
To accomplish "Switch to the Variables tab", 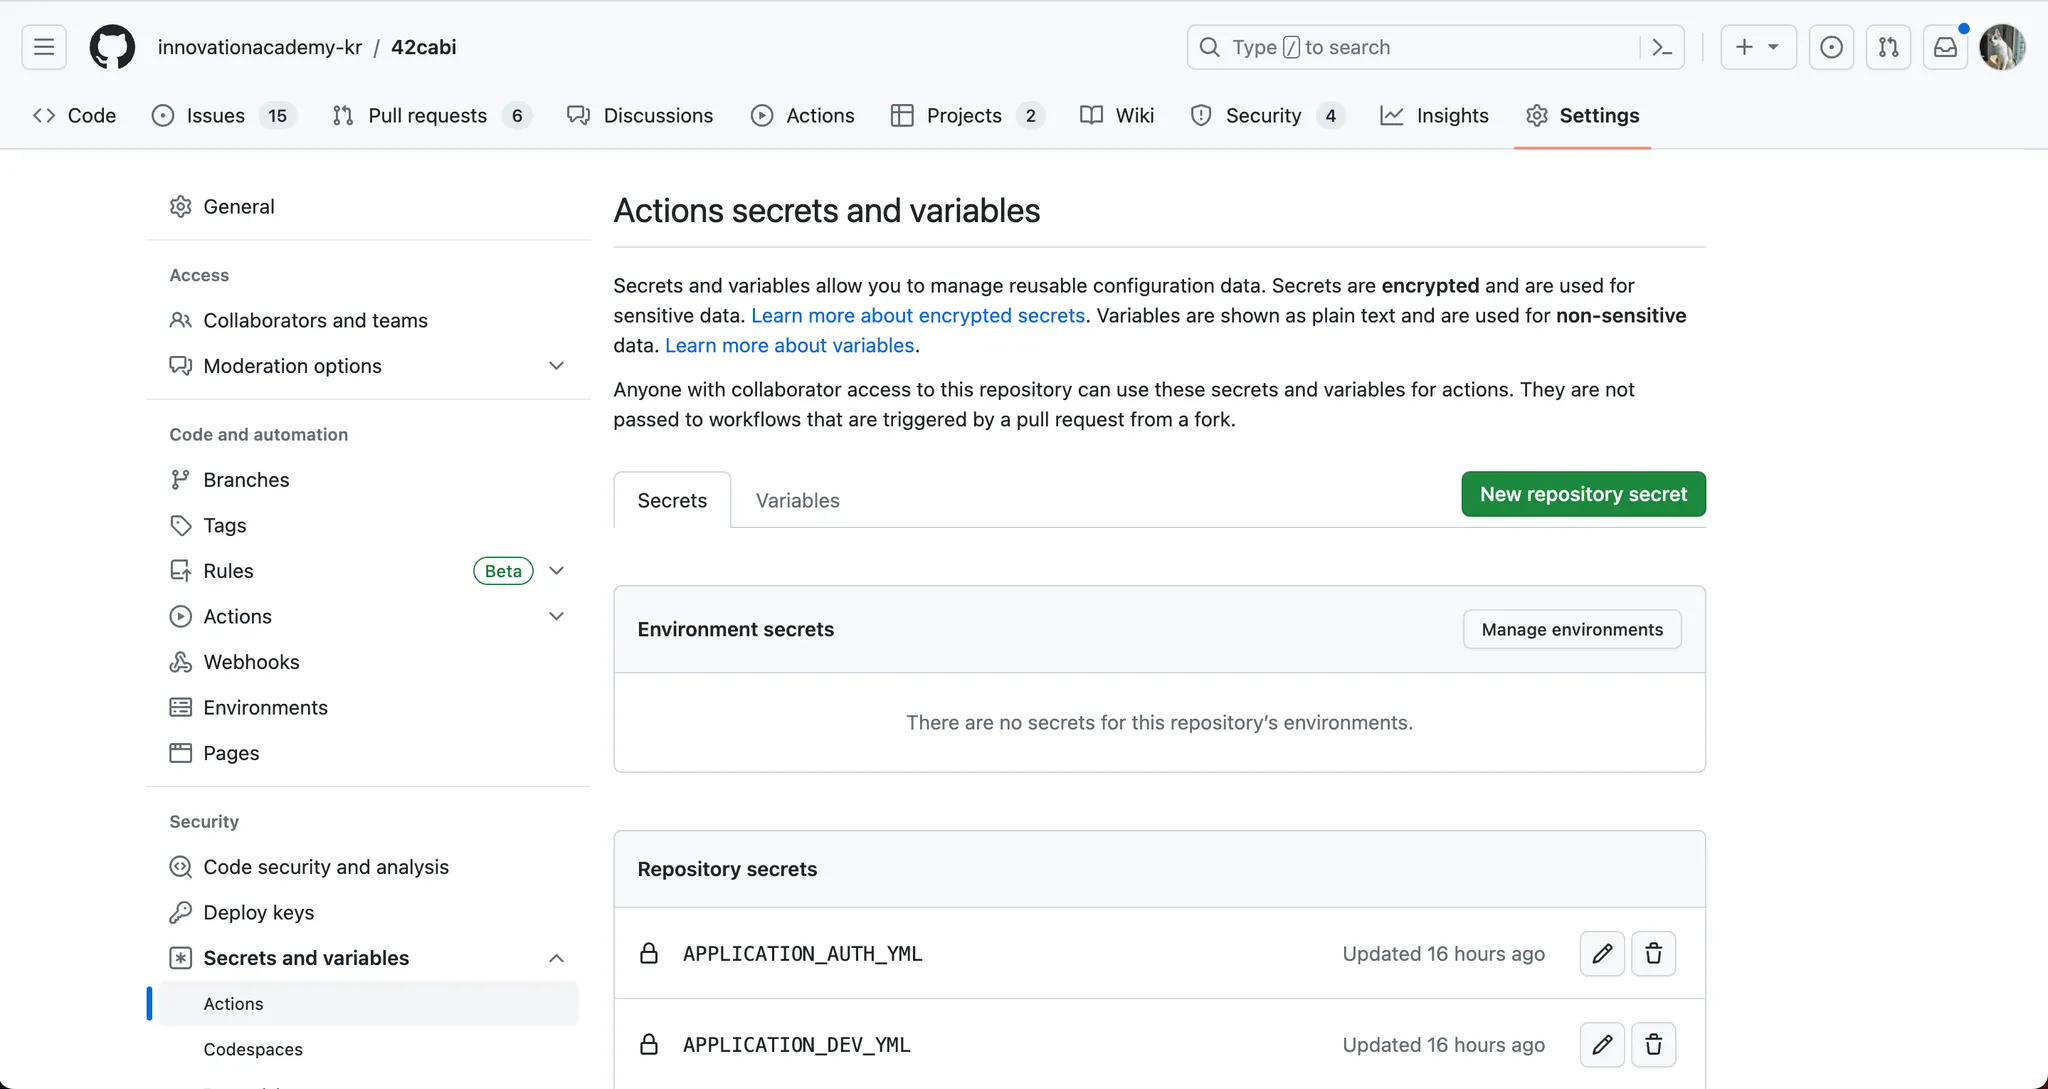I will click(797, 500).
